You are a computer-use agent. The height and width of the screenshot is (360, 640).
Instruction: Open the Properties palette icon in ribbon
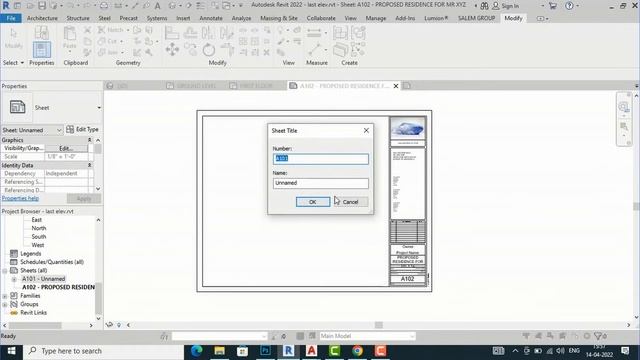[42, 50]
